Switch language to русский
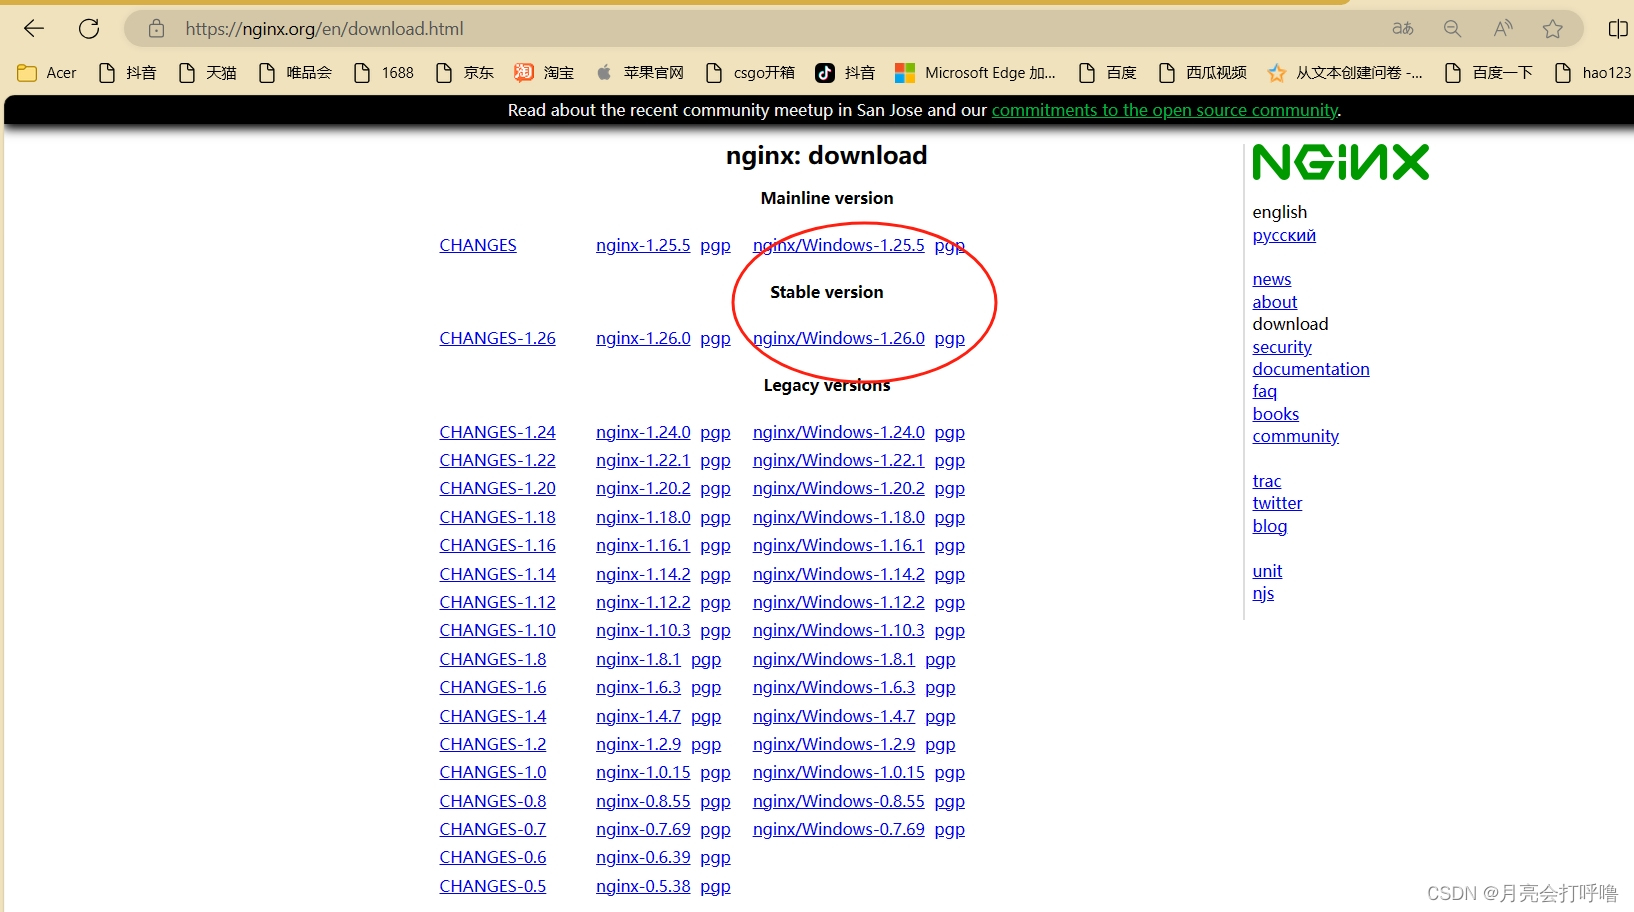 point(1283,235)
